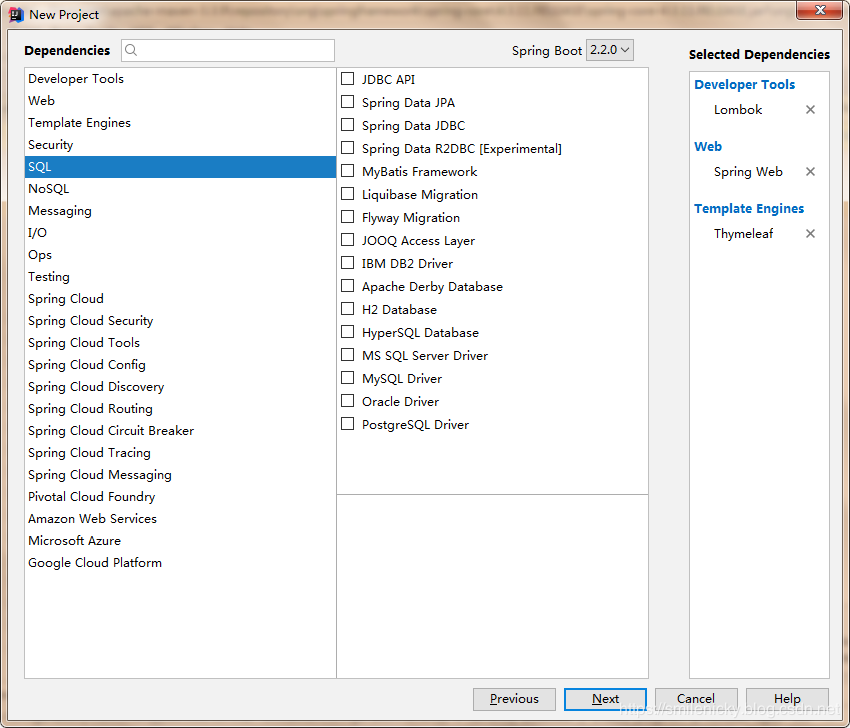Open the I/O category

180,233
